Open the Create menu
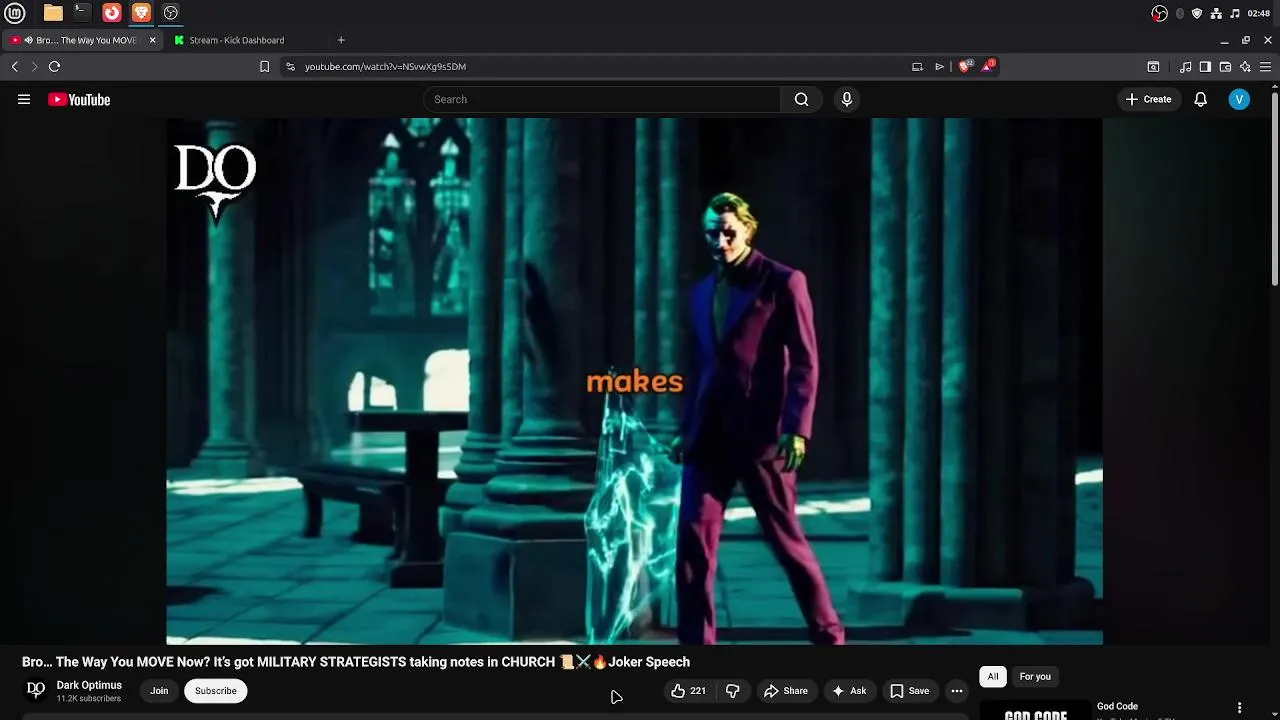The width and height of the screenshot is (1280, 720). [1148, 99]
